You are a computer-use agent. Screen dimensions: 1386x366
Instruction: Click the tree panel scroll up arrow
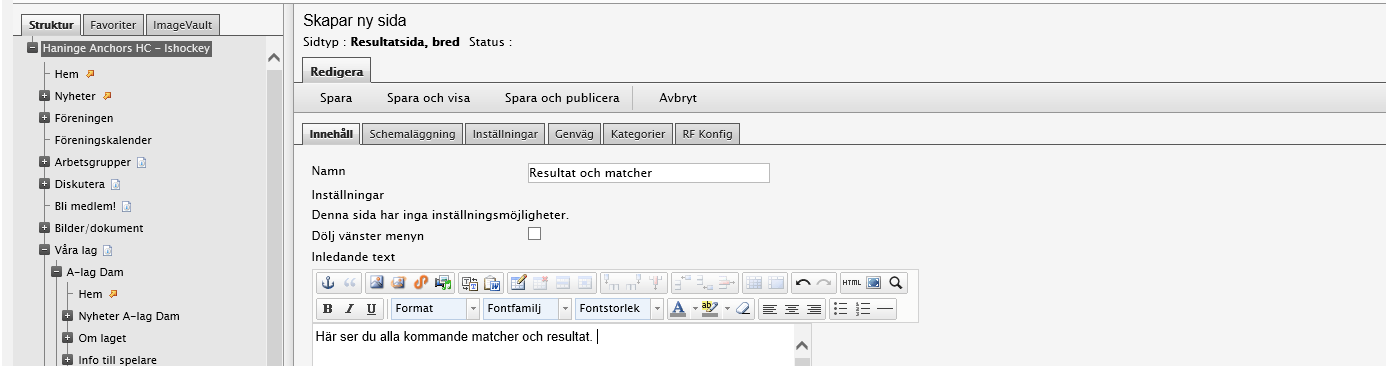(x=275, y=58)
